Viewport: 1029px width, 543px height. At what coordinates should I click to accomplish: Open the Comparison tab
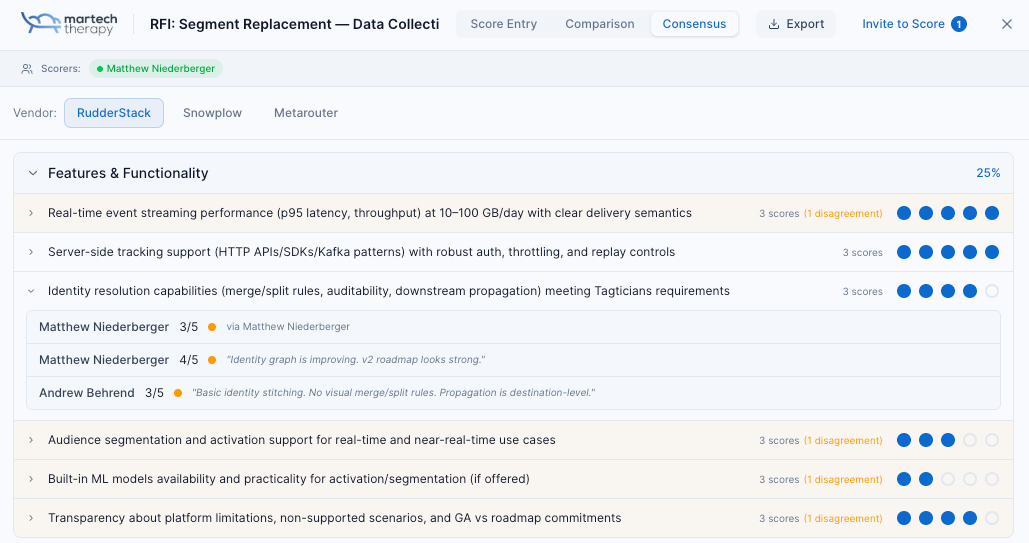(599, 24)
